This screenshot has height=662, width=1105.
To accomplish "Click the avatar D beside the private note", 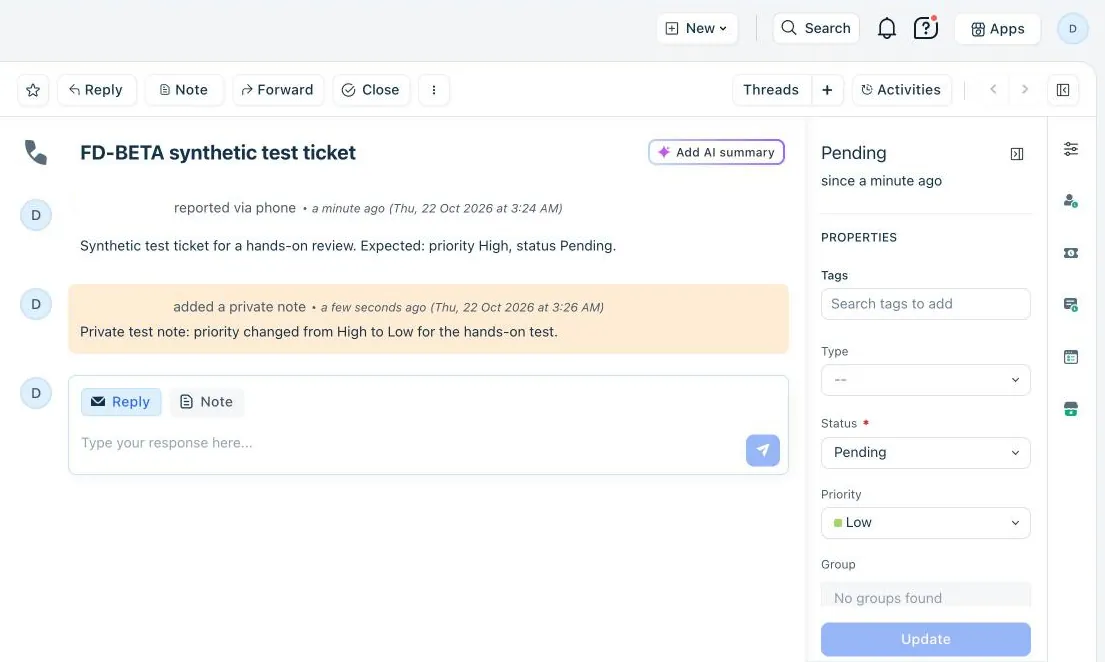I will 36,305.
